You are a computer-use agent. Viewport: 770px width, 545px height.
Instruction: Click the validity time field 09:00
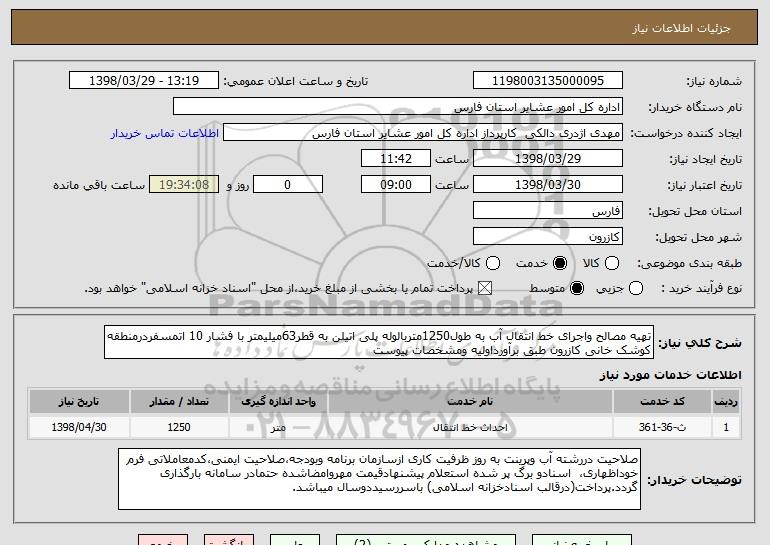point(396,185)
